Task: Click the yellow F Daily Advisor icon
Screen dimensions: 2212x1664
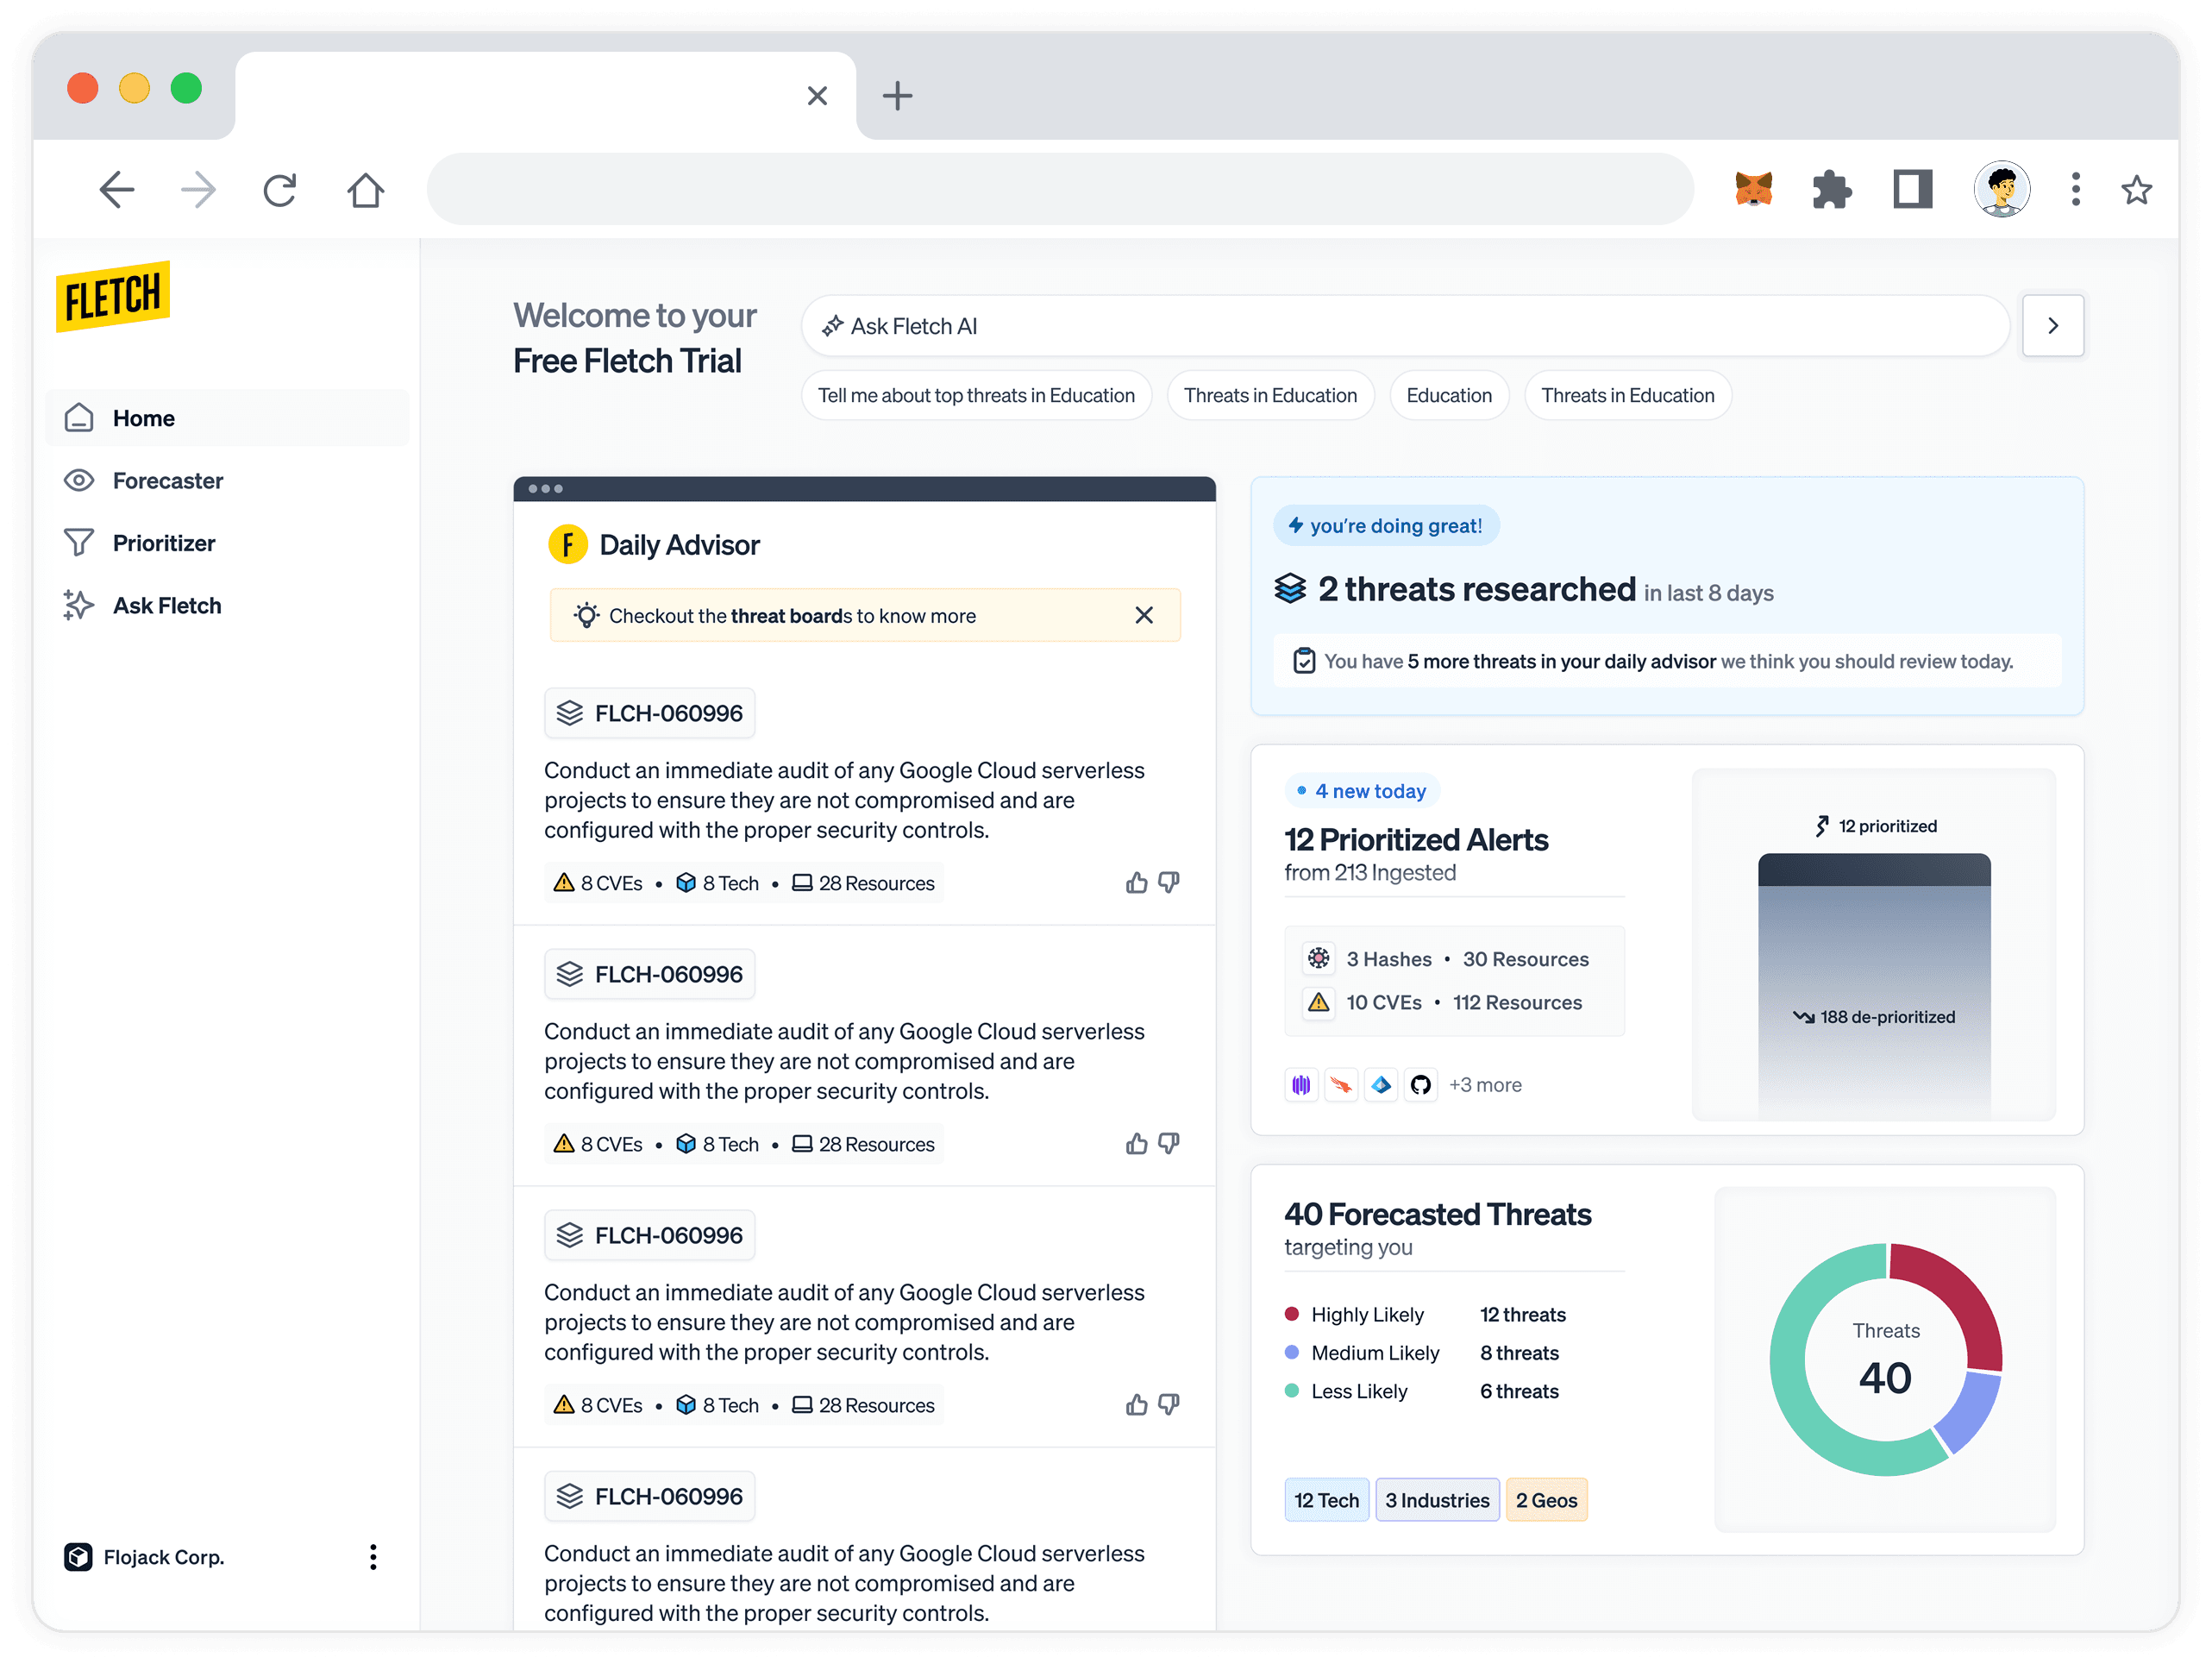Action: (568, 545)
